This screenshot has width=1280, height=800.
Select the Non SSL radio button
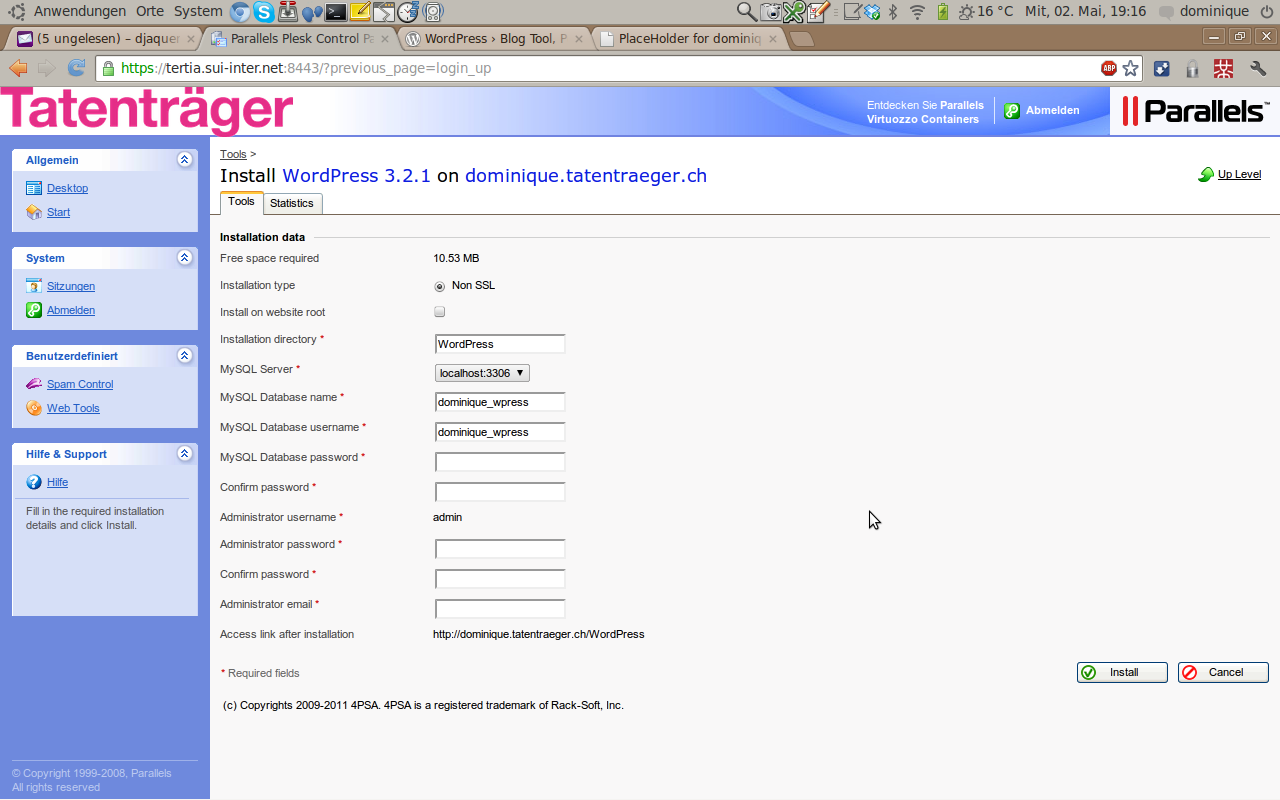tap(440, 286)
